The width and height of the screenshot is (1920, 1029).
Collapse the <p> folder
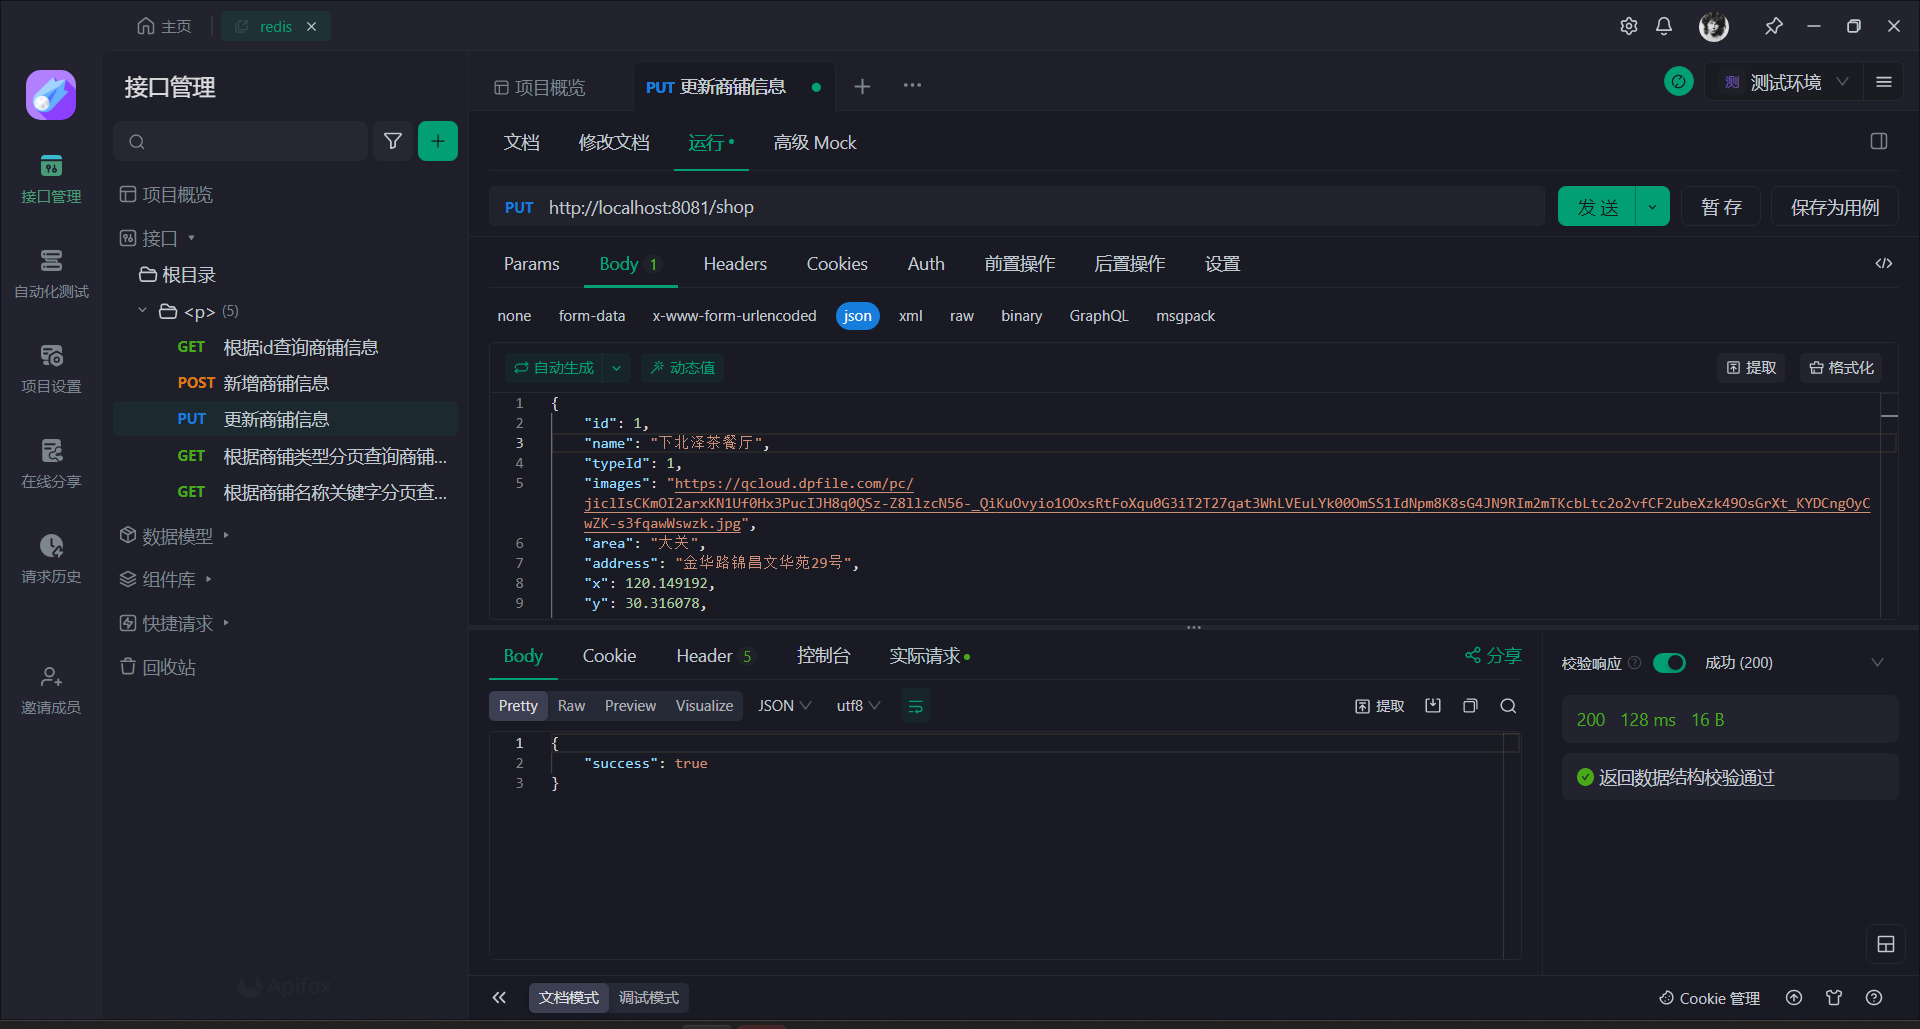tap(142, 311)
